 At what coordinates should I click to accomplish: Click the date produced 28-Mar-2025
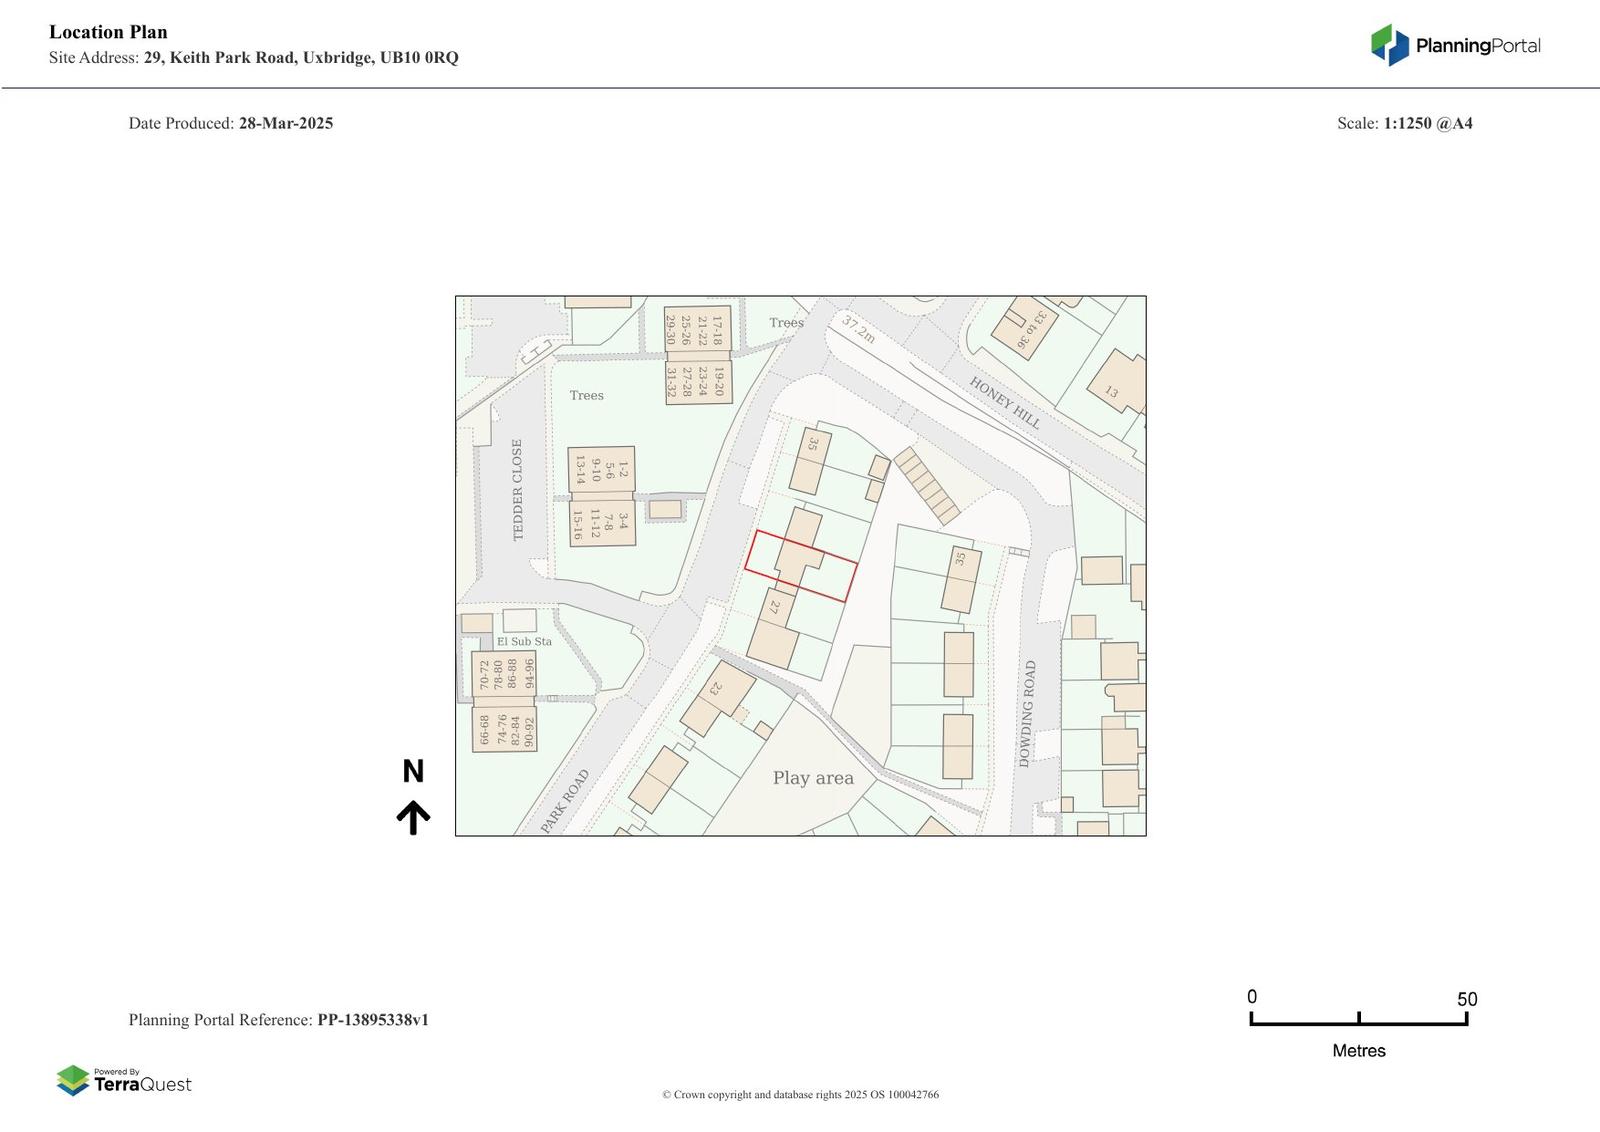click(x=285, y=123)
